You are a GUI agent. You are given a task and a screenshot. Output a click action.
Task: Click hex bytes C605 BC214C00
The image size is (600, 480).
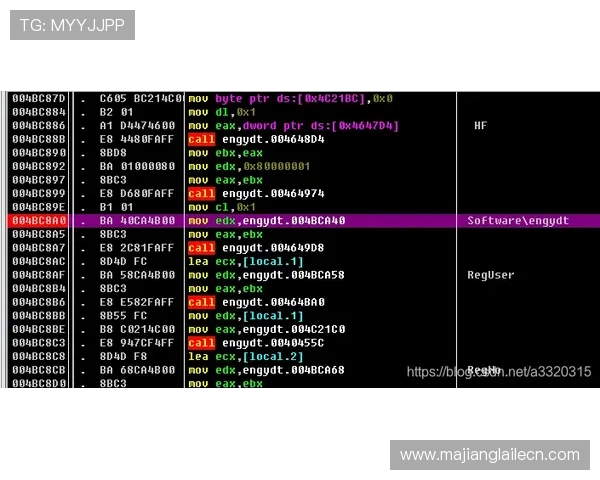[141, 99]
